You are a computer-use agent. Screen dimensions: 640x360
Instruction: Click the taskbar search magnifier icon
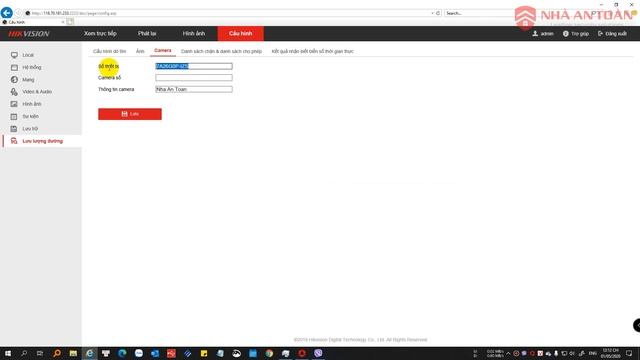[24, 353]
